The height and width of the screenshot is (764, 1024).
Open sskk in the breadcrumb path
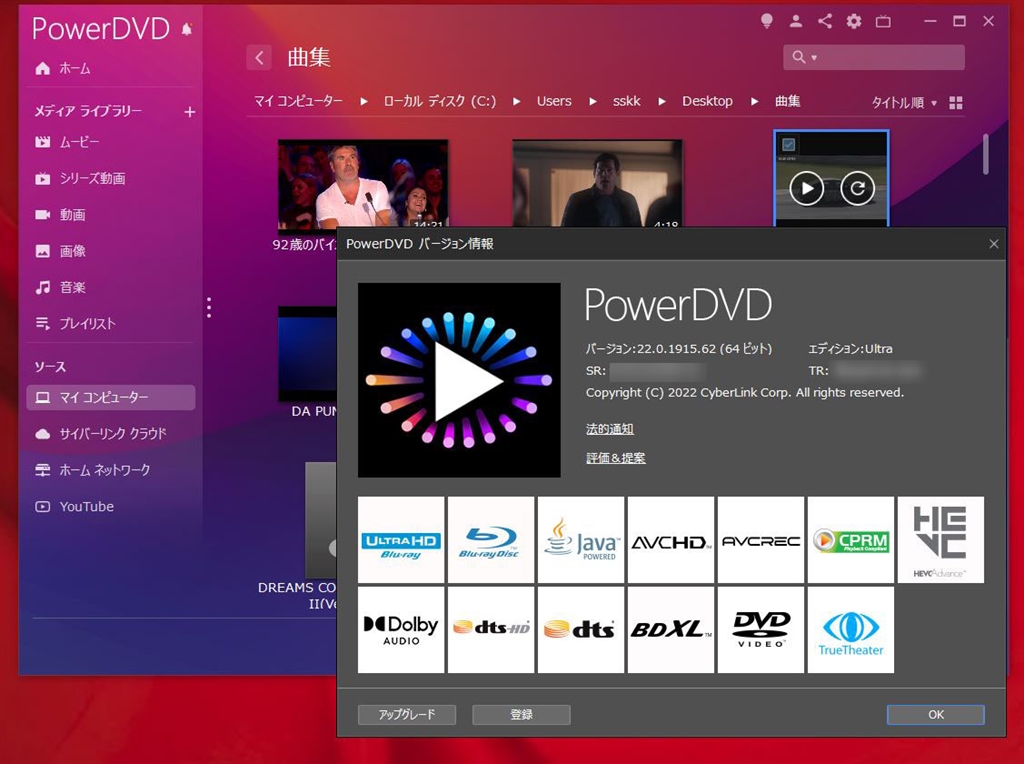click(626, 101)
